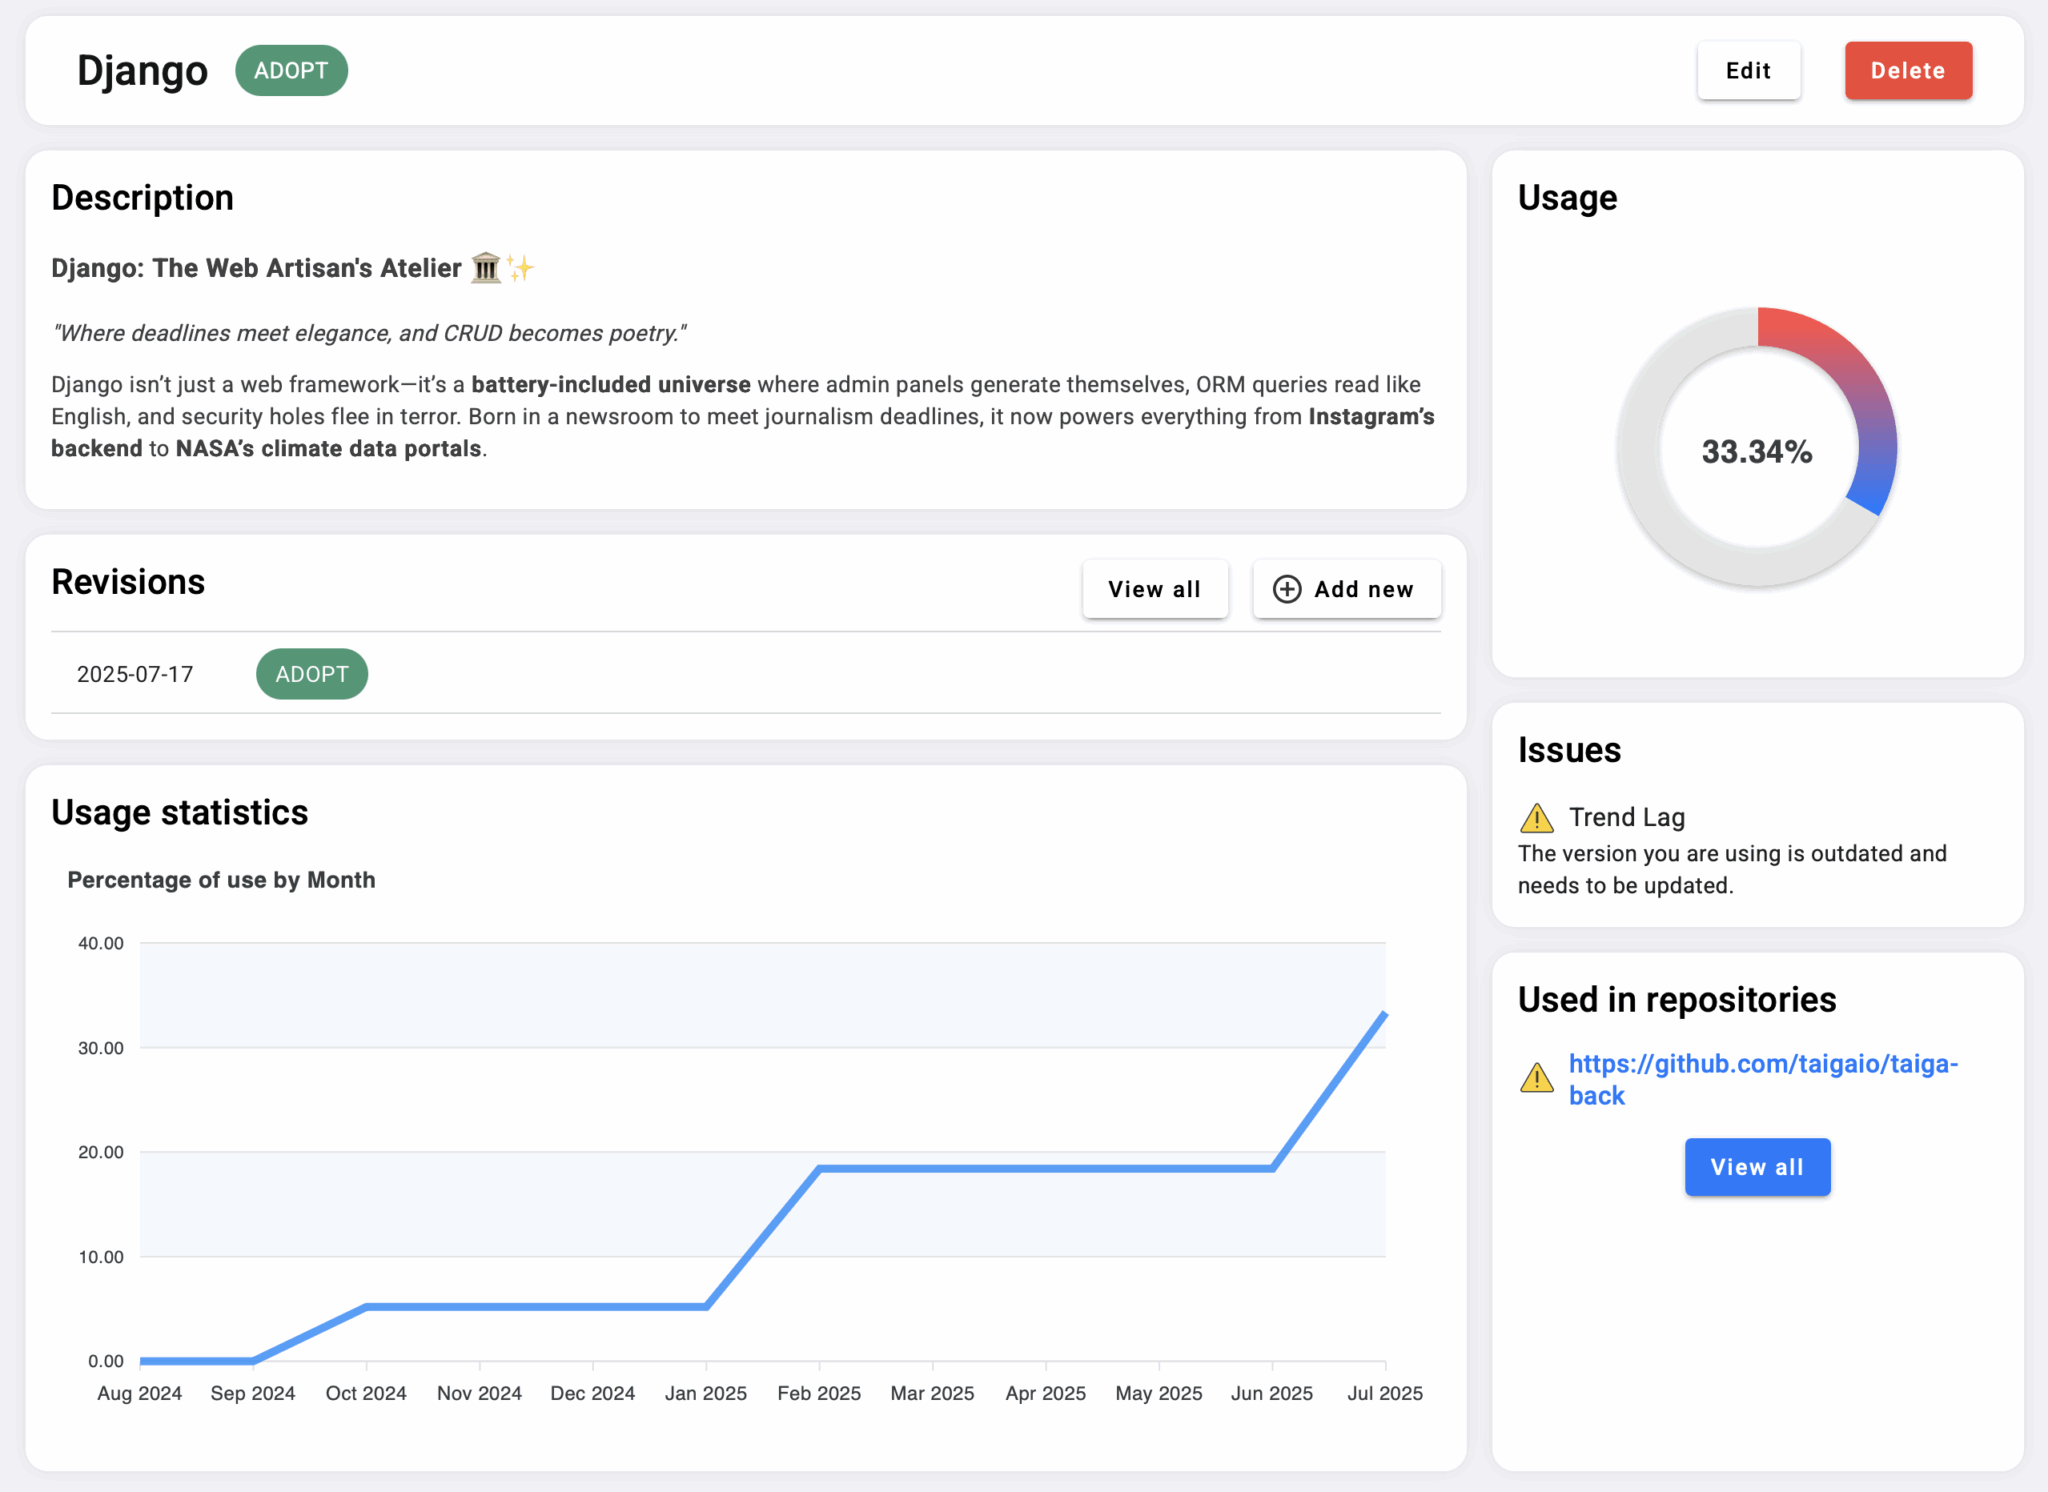Add new revision

[1347, 589]
